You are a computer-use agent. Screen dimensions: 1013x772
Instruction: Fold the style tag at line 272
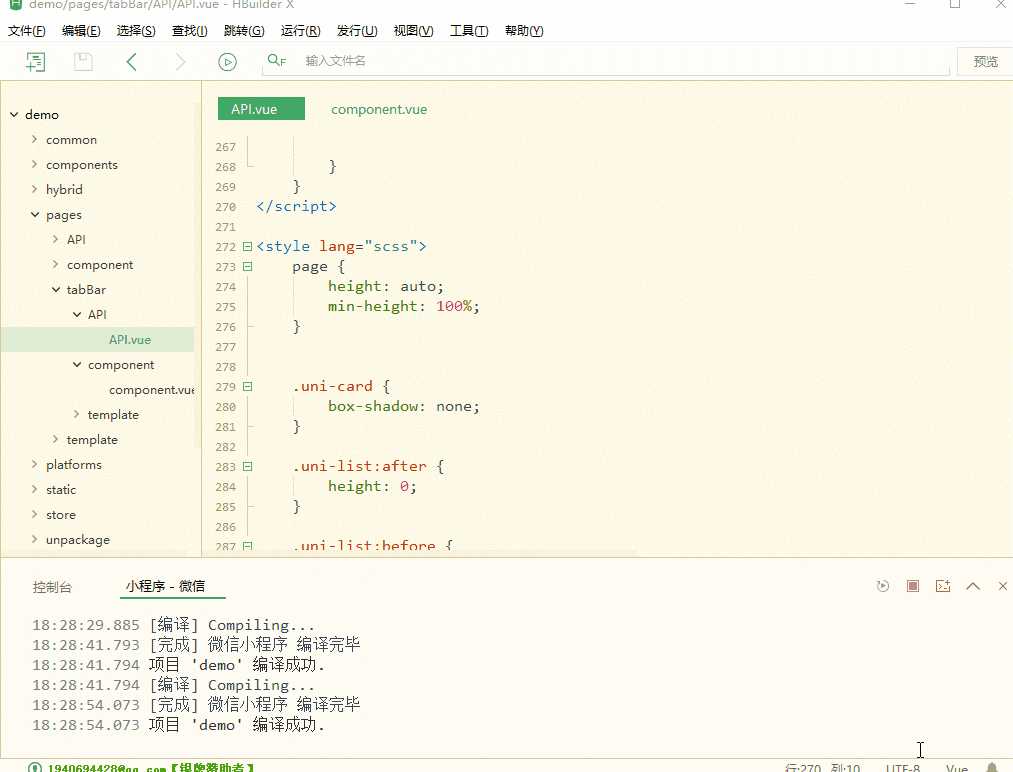coord(247,246)
